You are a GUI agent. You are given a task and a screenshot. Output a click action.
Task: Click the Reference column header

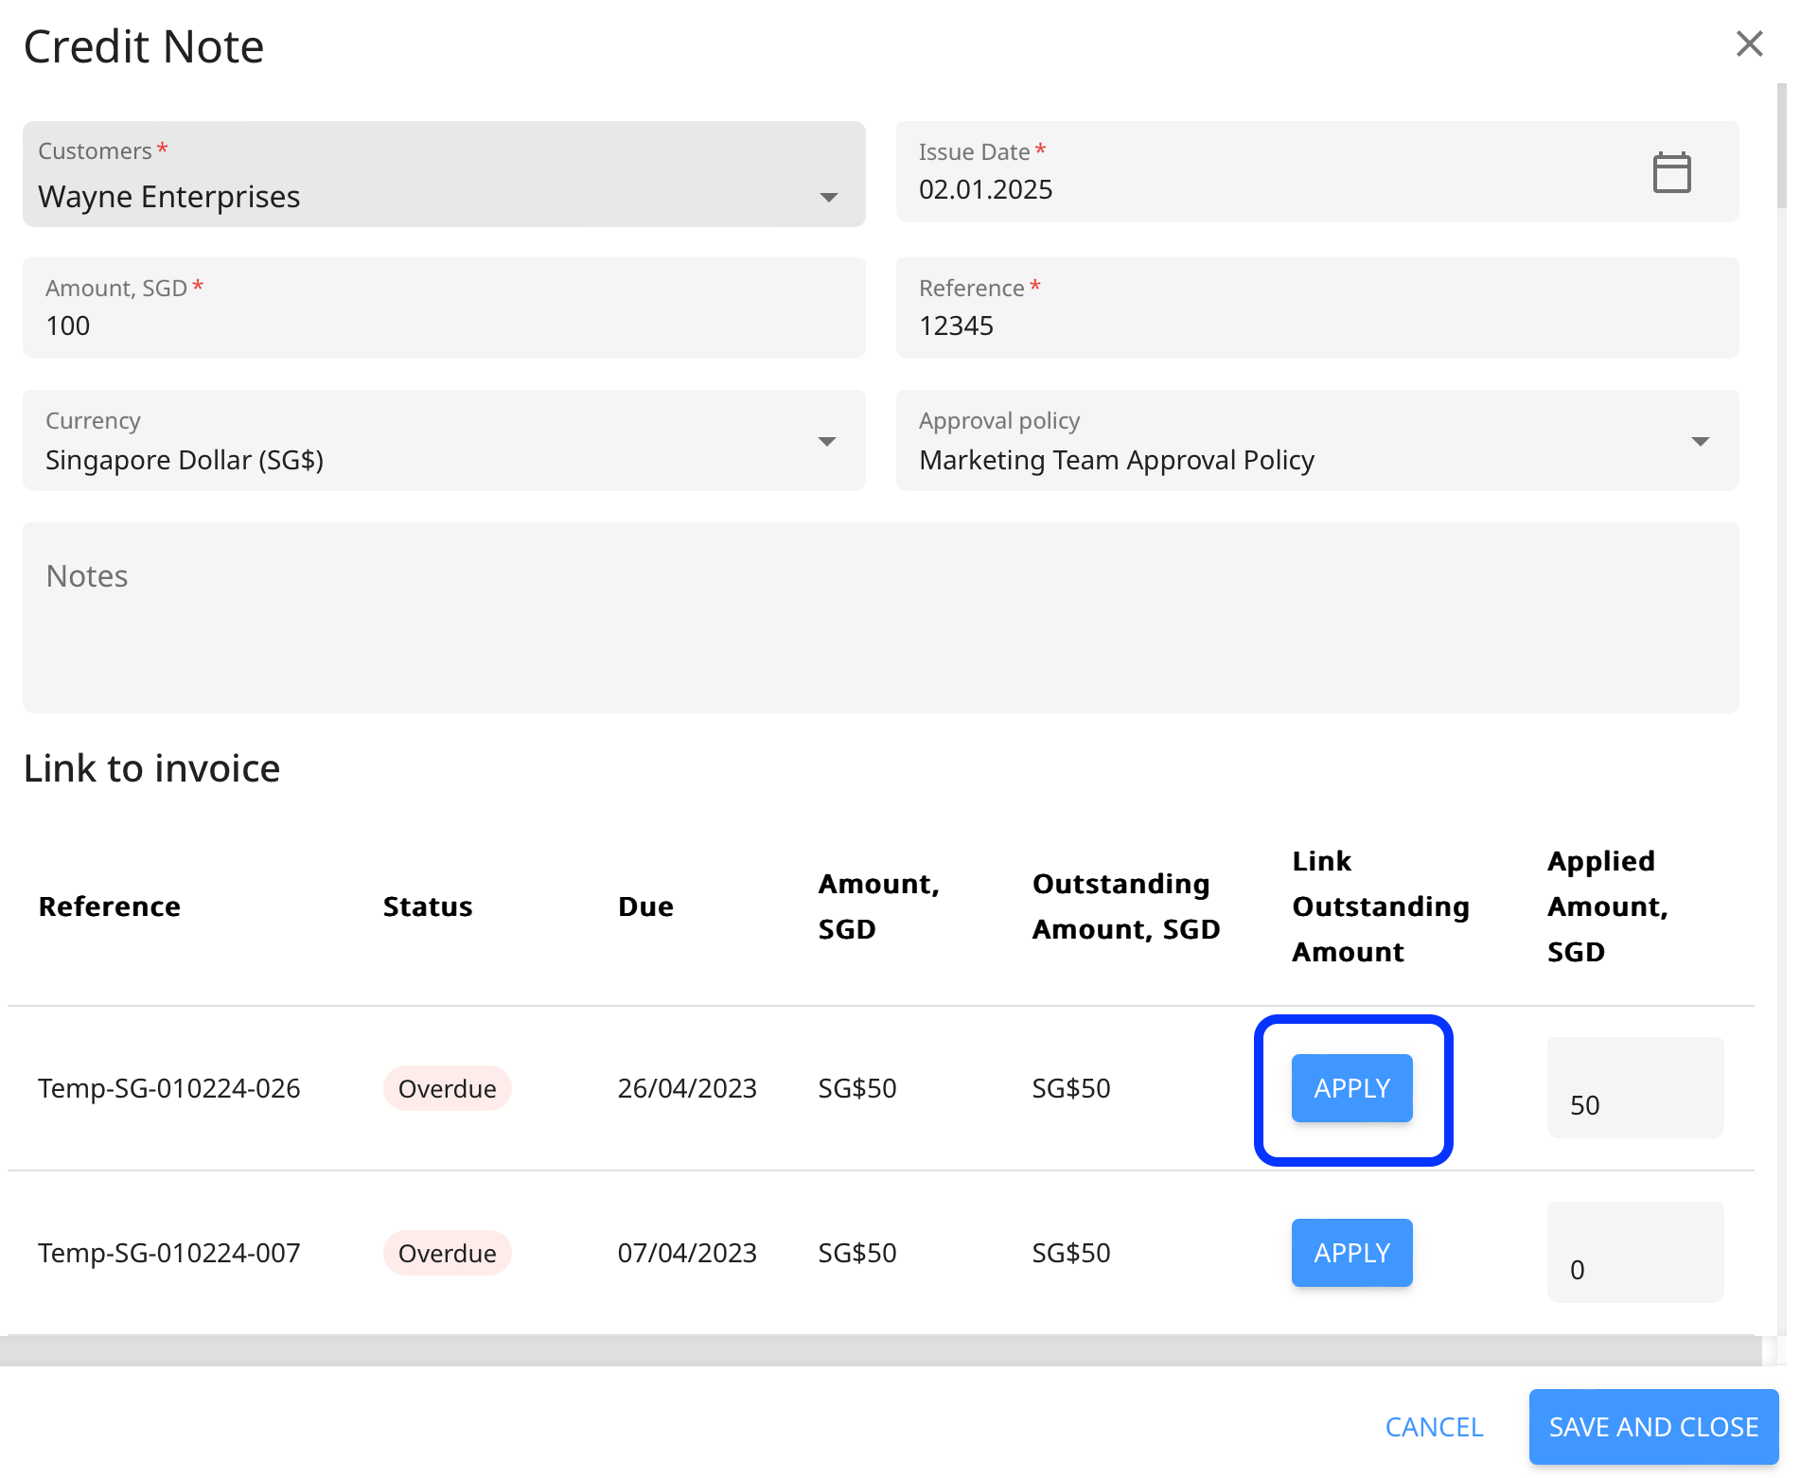tap(109, 906)
